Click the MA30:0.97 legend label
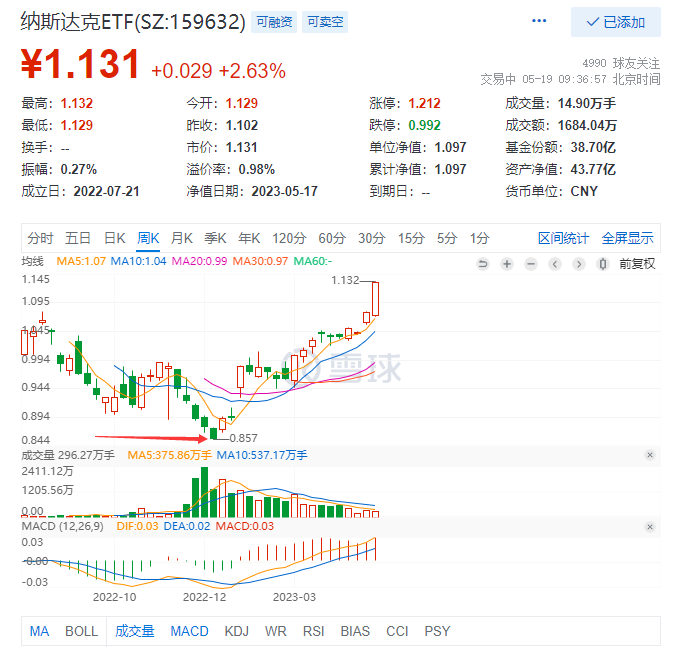 pos(260,261)
